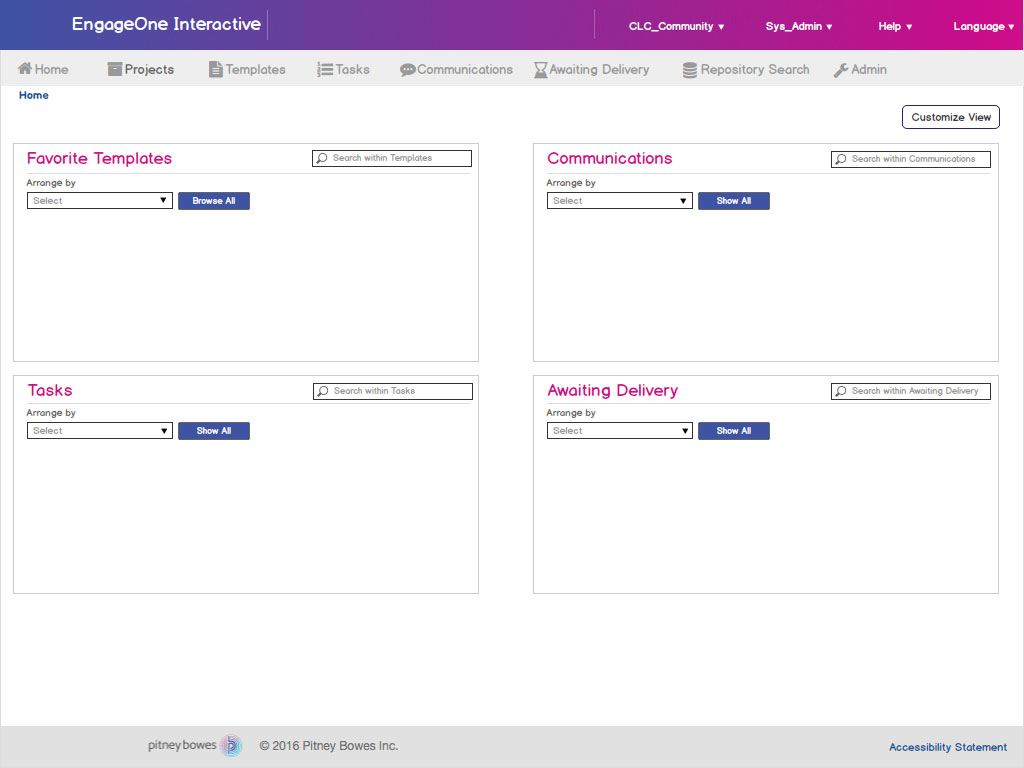Click the Awaiting Delivery hourglass icon
The width and height of the screenshot is (1024, 768).
[x=540, y=70]
